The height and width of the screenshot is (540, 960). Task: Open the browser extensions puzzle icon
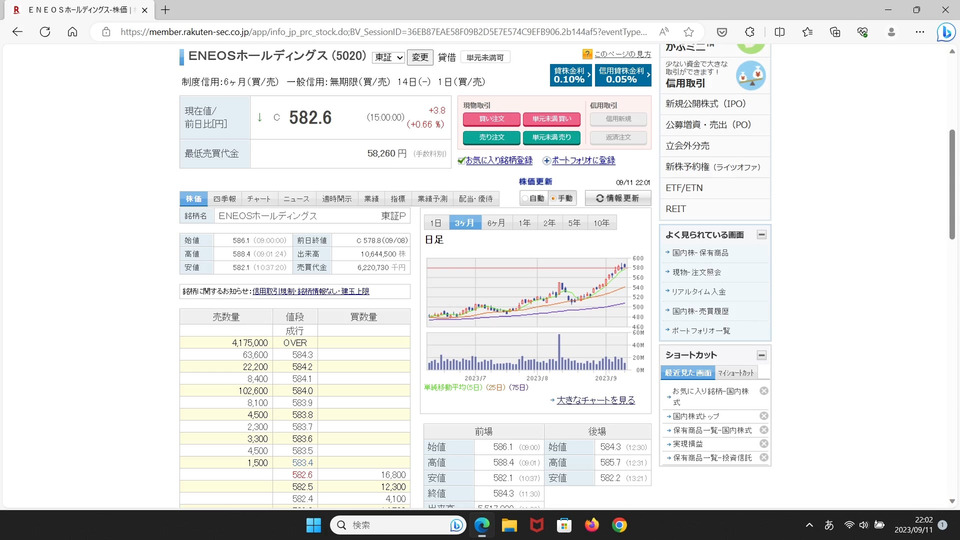tap(749, 32)
